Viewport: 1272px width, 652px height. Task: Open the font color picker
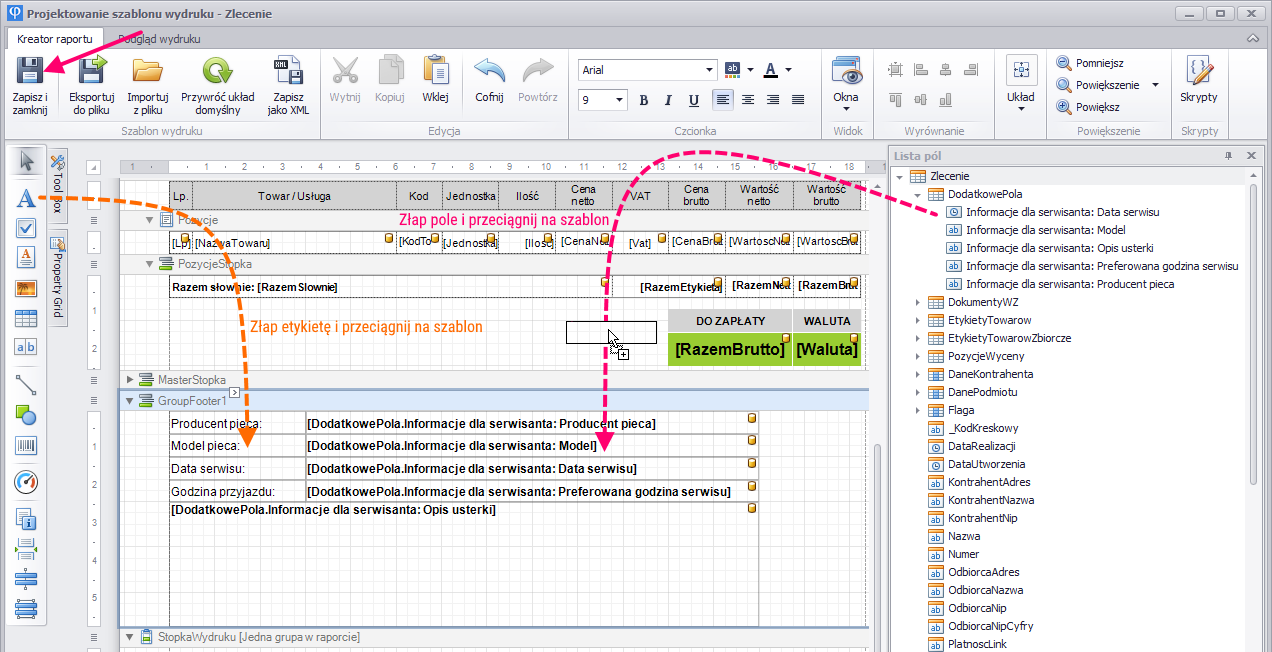(x=771, y=70)
